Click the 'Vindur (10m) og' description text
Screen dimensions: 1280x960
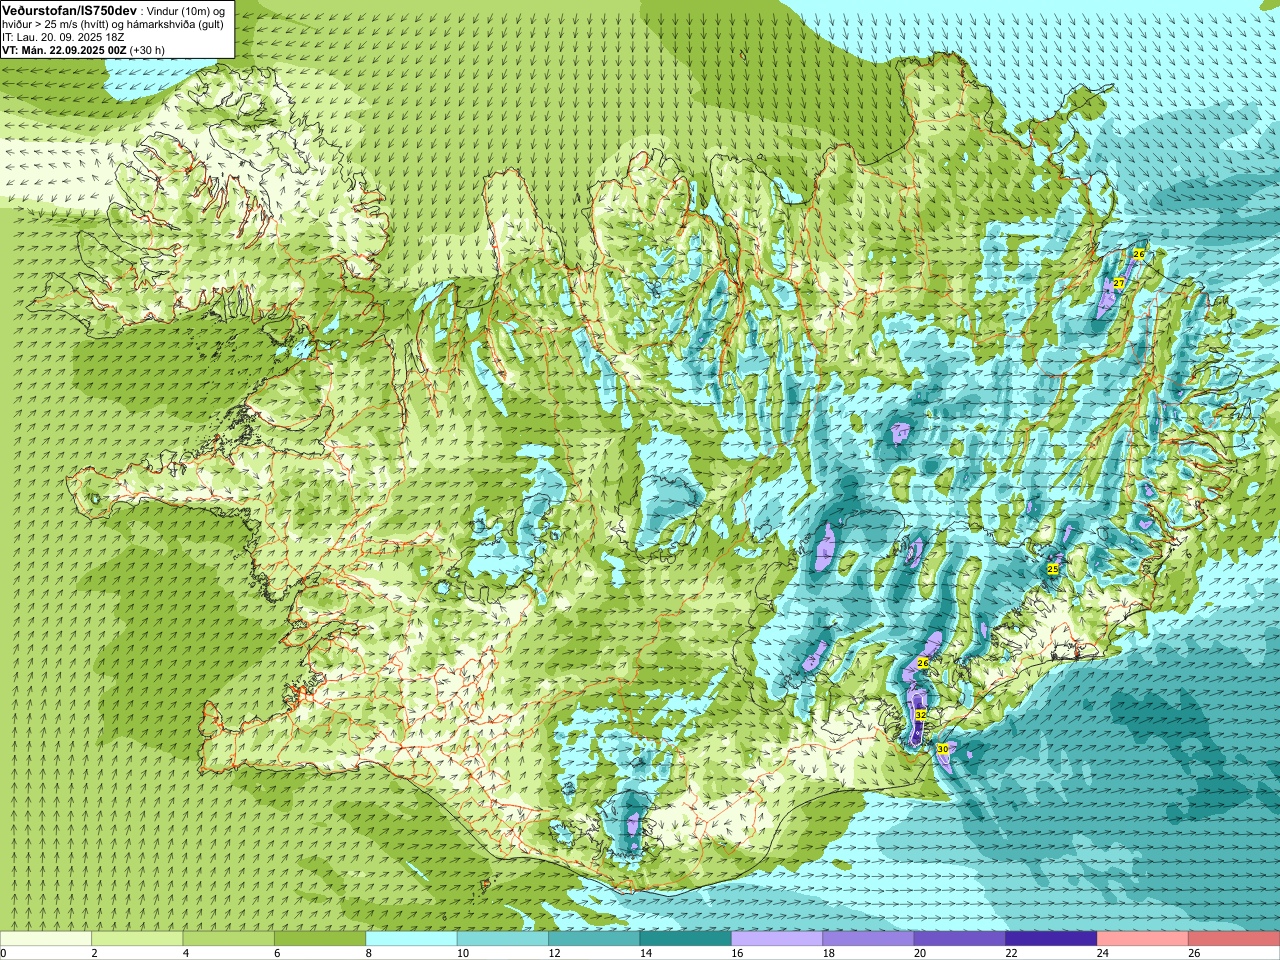pyautogui.click(x=186, y=10)
